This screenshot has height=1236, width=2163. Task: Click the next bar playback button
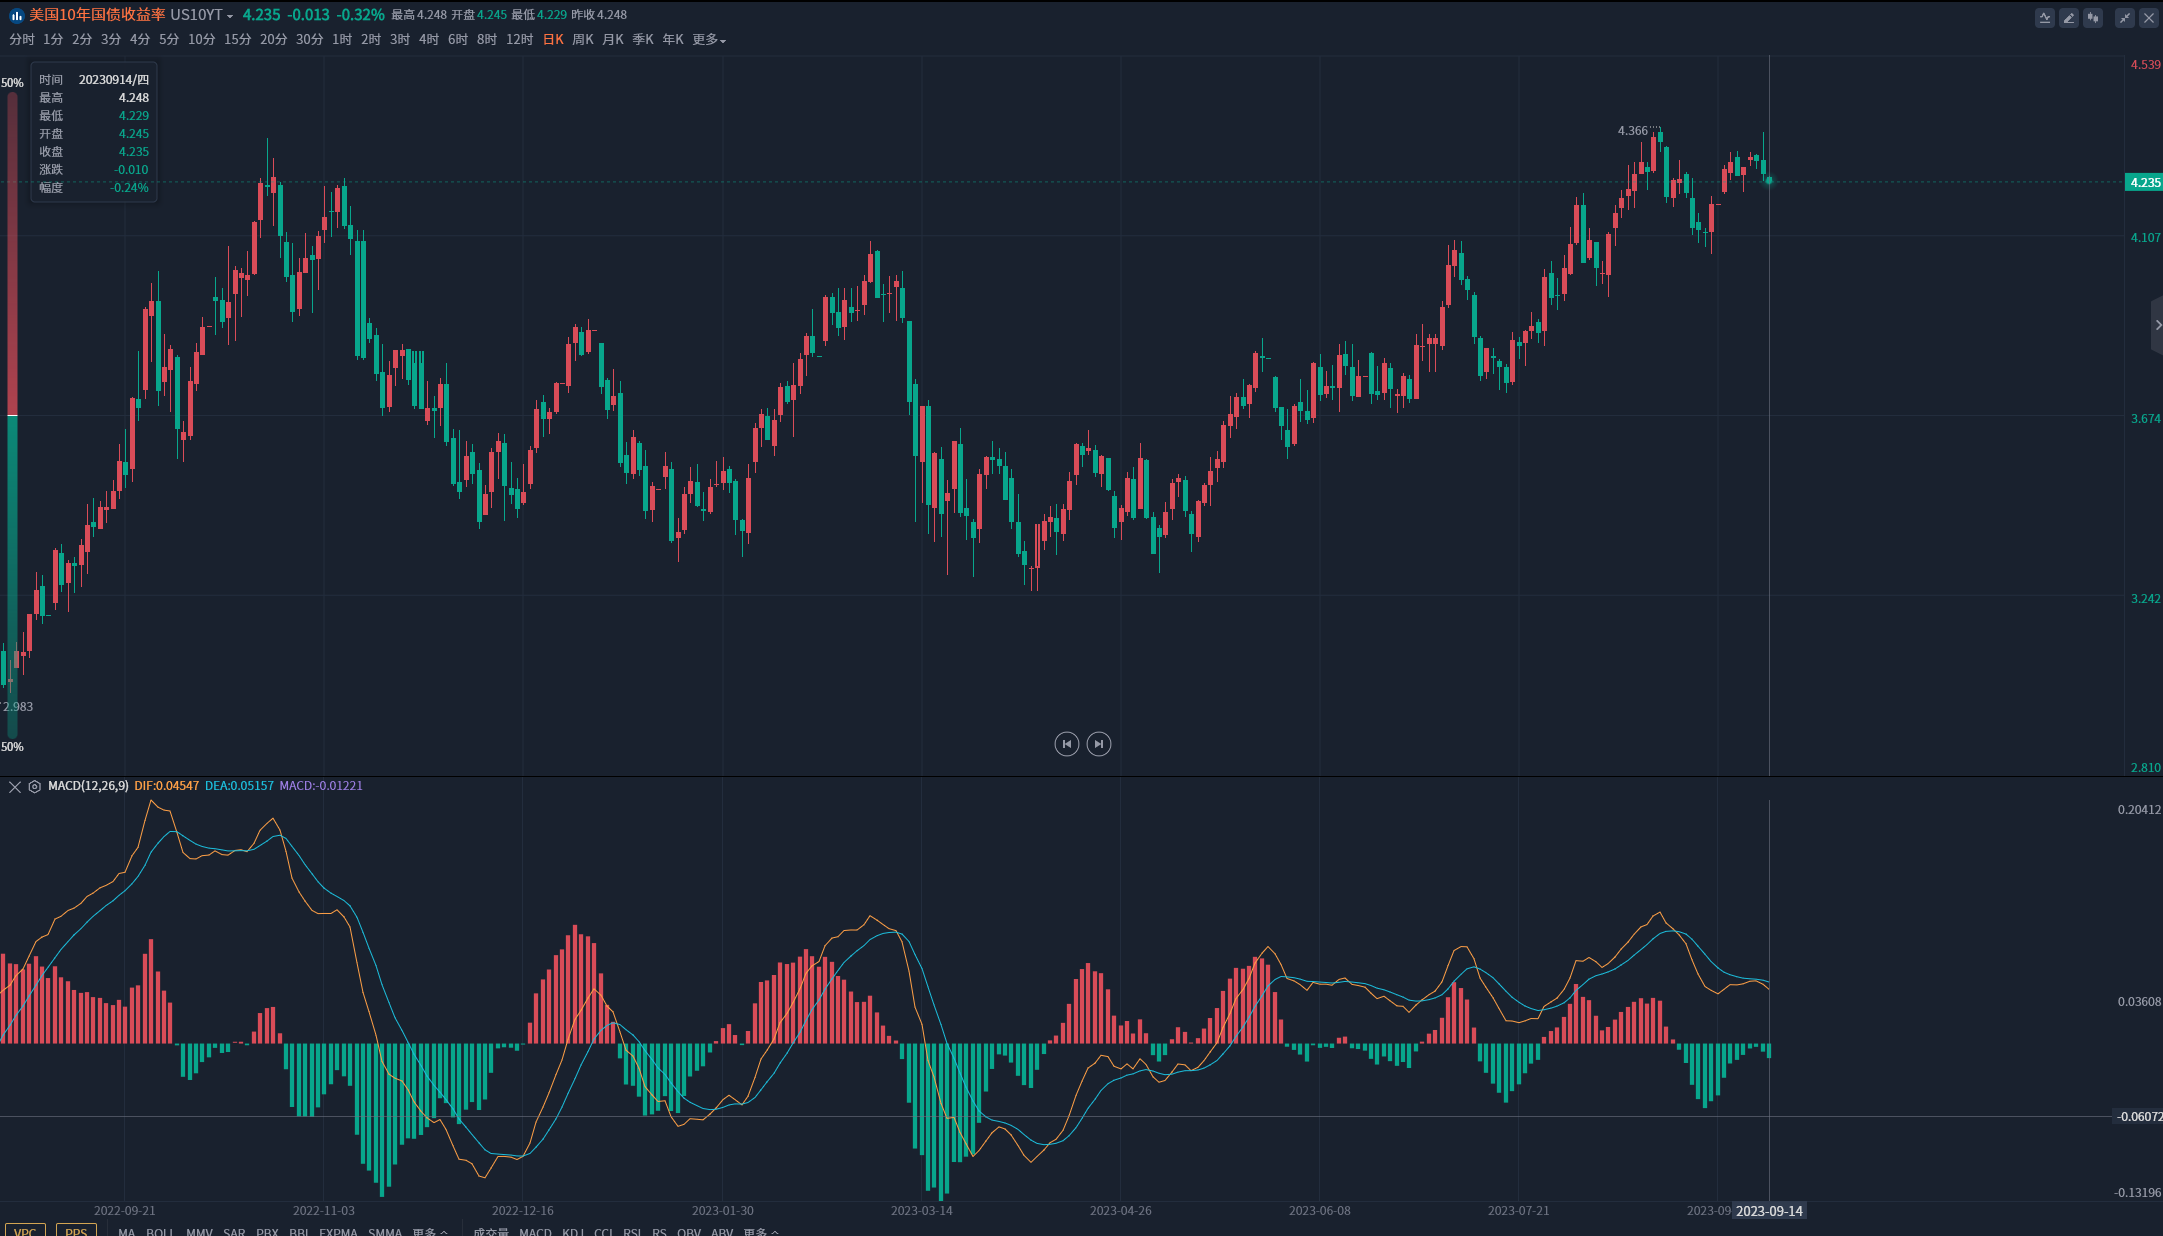point(1099,744)
